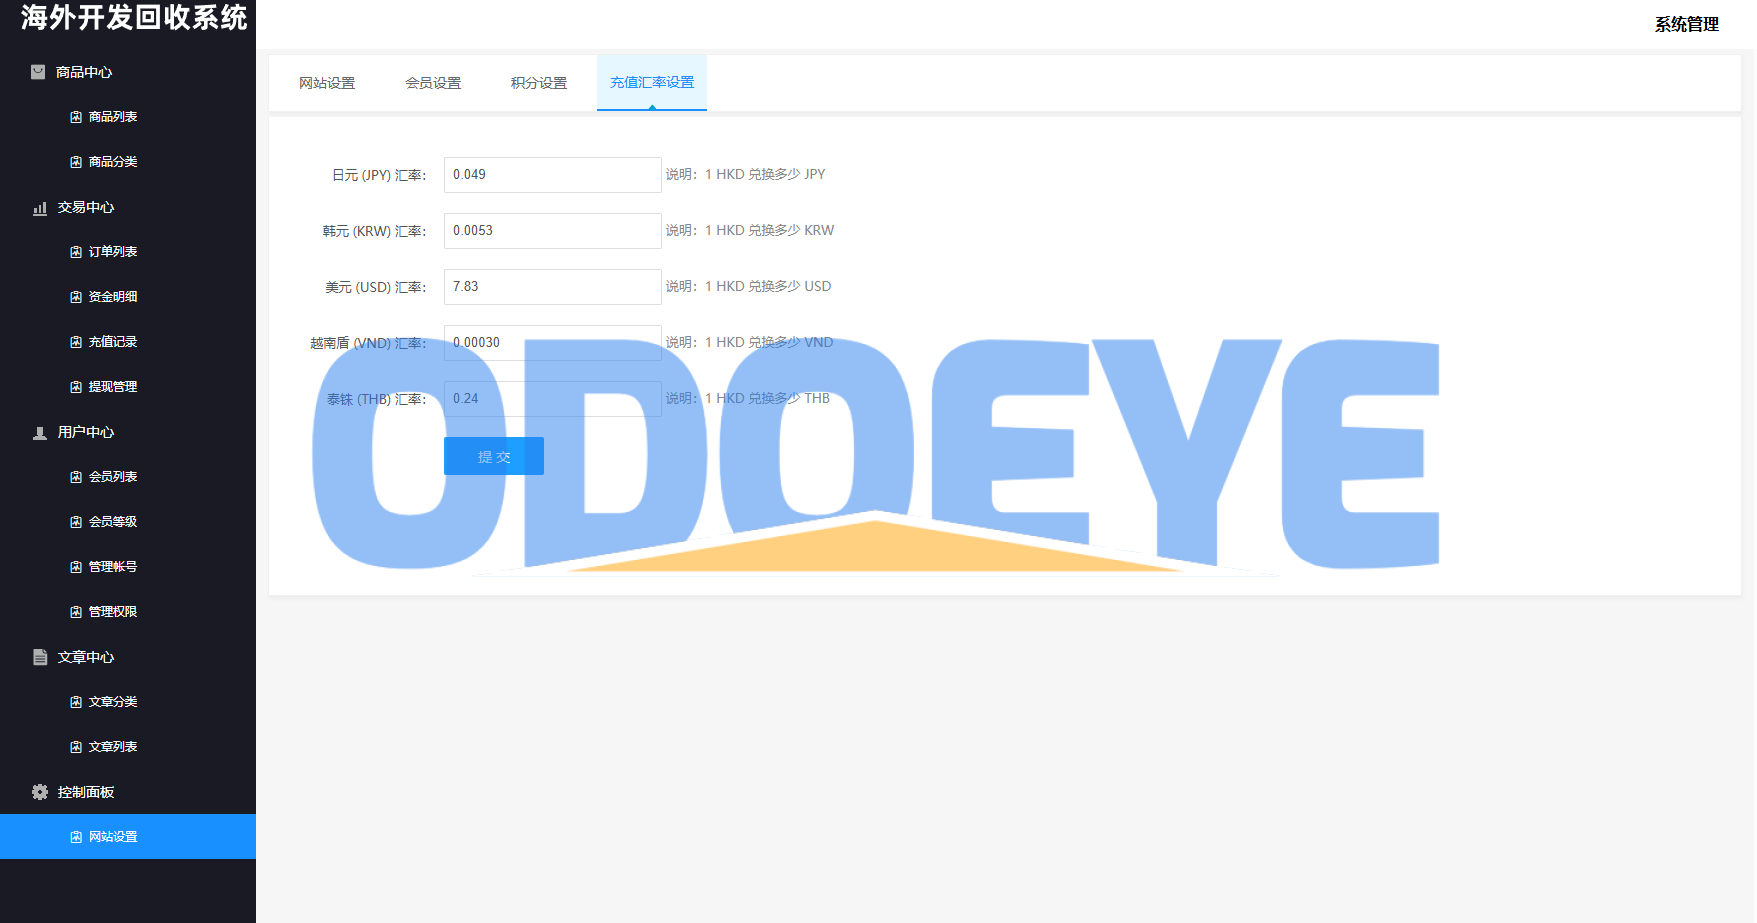The height and width of the screenshot is (923, 1757).
Task: Click the 美元 (USD) 汇率 label
Action: (x=376, y=287)
